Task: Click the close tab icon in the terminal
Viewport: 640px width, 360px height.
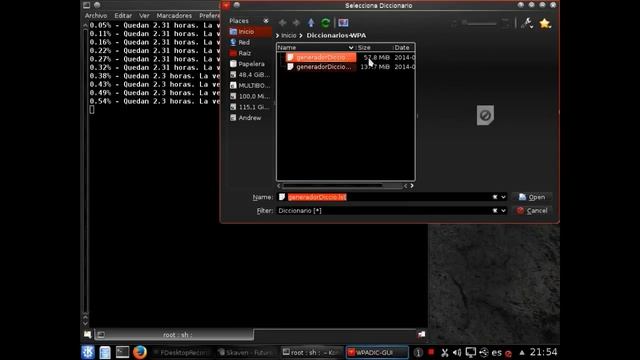Action: tap(422, 335)
